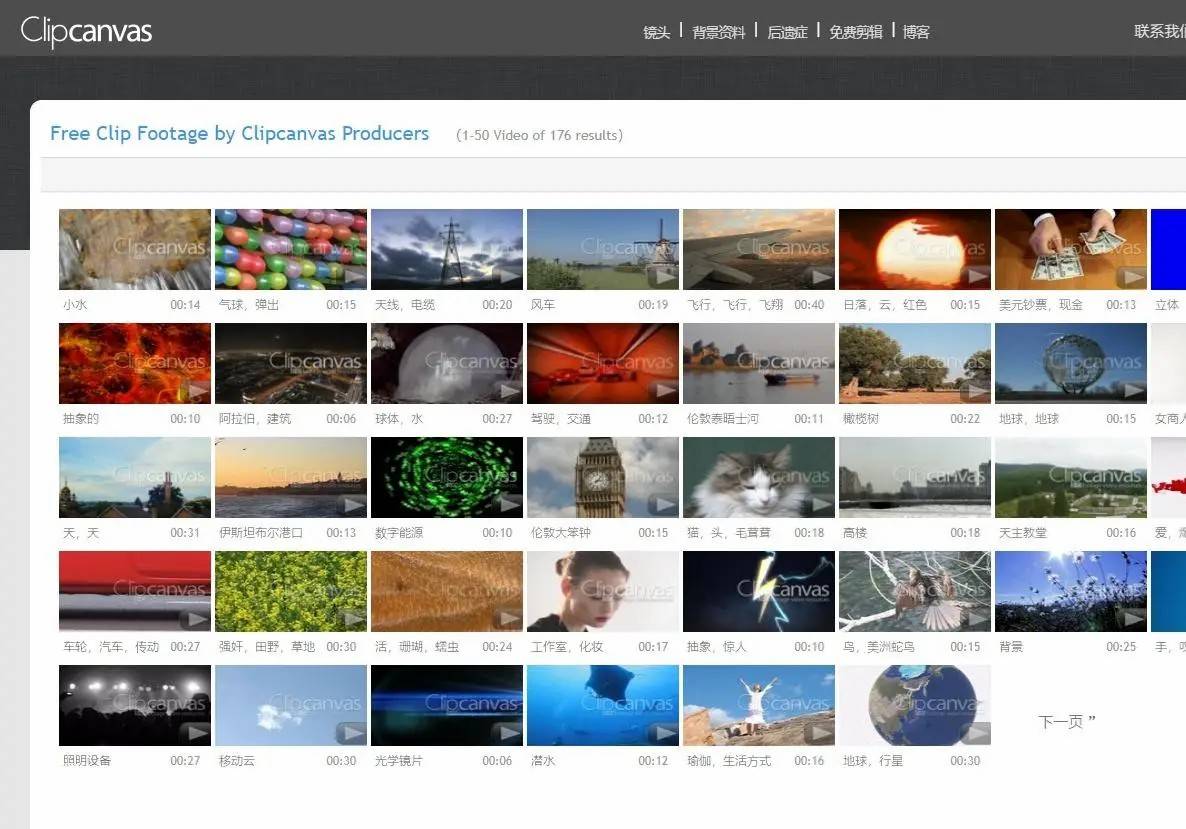The image size is (1186, 829).
Task: Click play icon on sunset red sun clip
Action: pos(977,277)
